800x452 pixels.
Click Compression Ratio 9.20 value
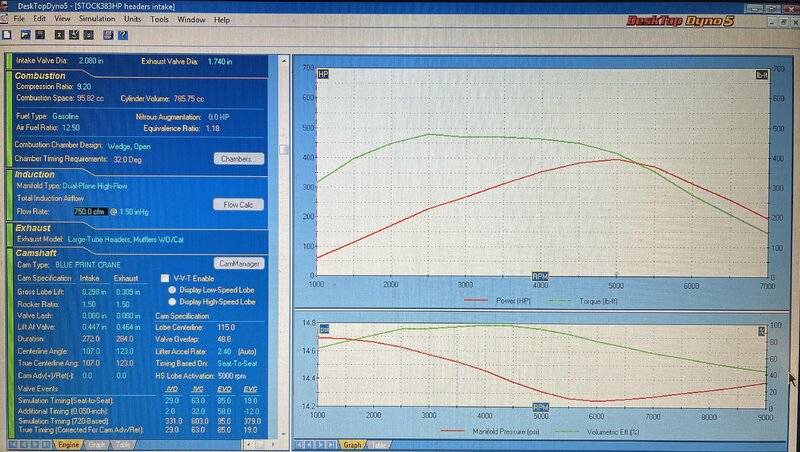[84, 87]
